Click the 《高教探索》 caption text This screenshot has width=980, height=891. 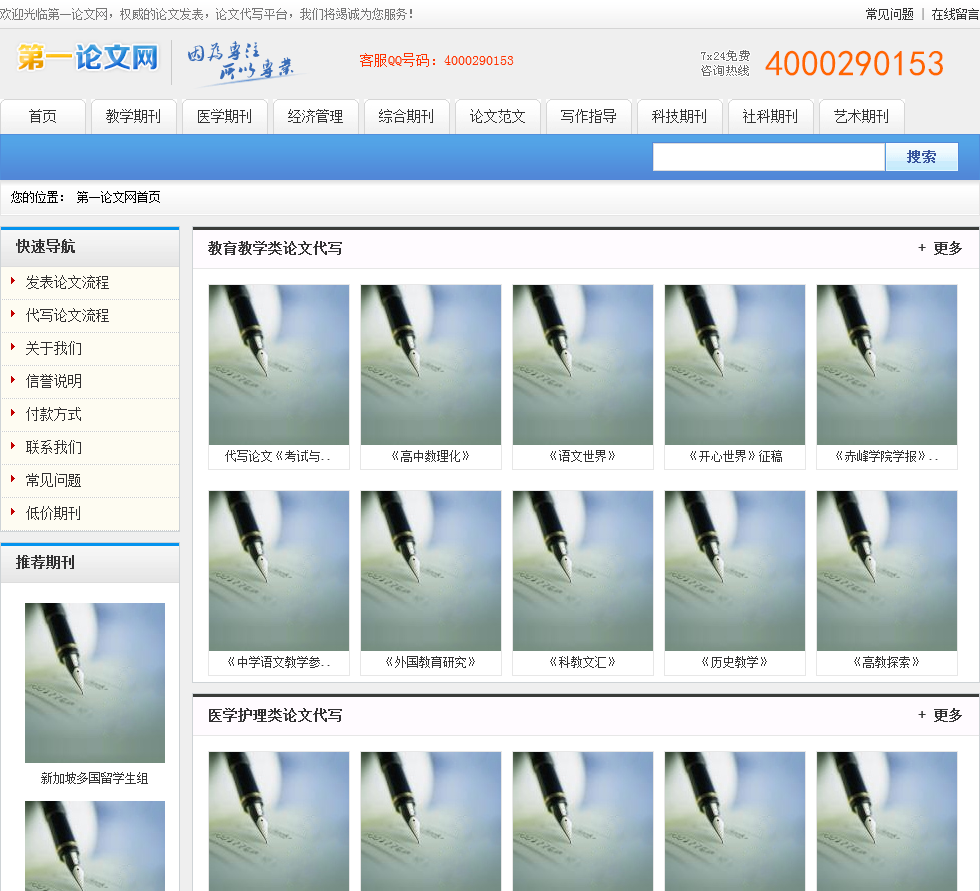click(x=887, y=662)
